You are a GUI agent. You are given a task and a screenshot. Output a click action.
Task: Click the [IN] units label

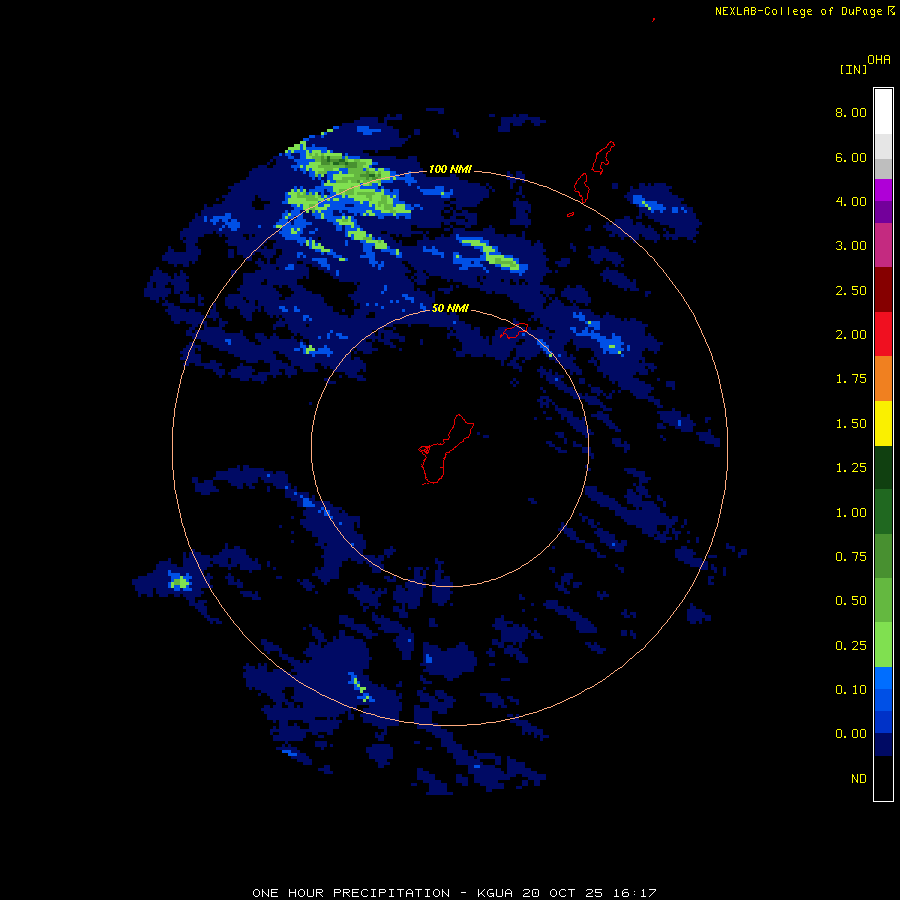click(x=853, y=69)
